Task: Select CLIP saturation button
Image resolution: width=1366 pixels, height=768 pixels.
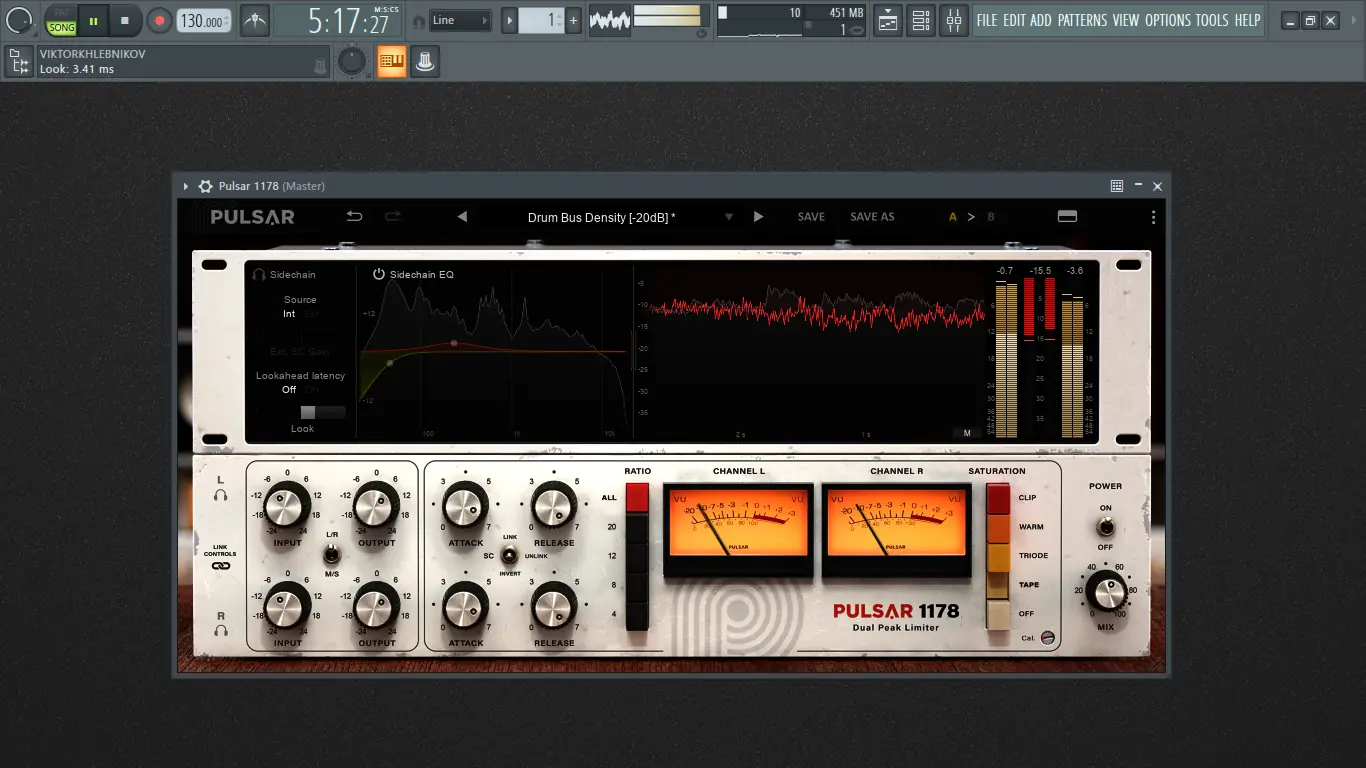Action: [998, 498]
